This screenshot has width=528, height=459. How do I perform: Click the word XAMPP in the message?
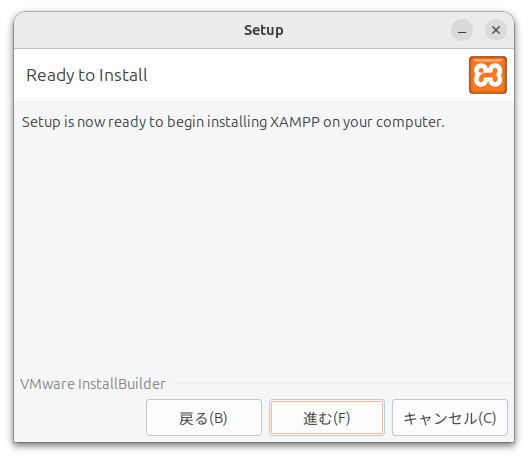coord(295,122)
